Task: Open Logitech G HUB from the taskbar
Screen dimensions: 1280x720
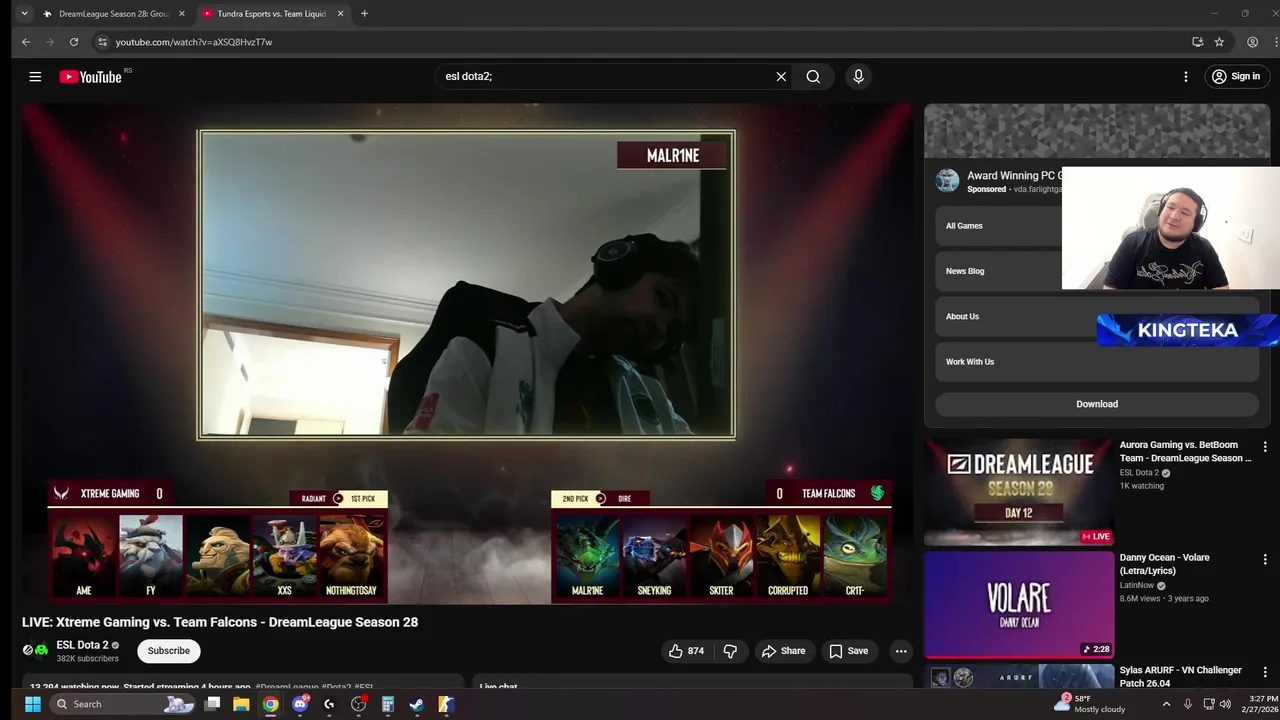Action: point(329,704)
